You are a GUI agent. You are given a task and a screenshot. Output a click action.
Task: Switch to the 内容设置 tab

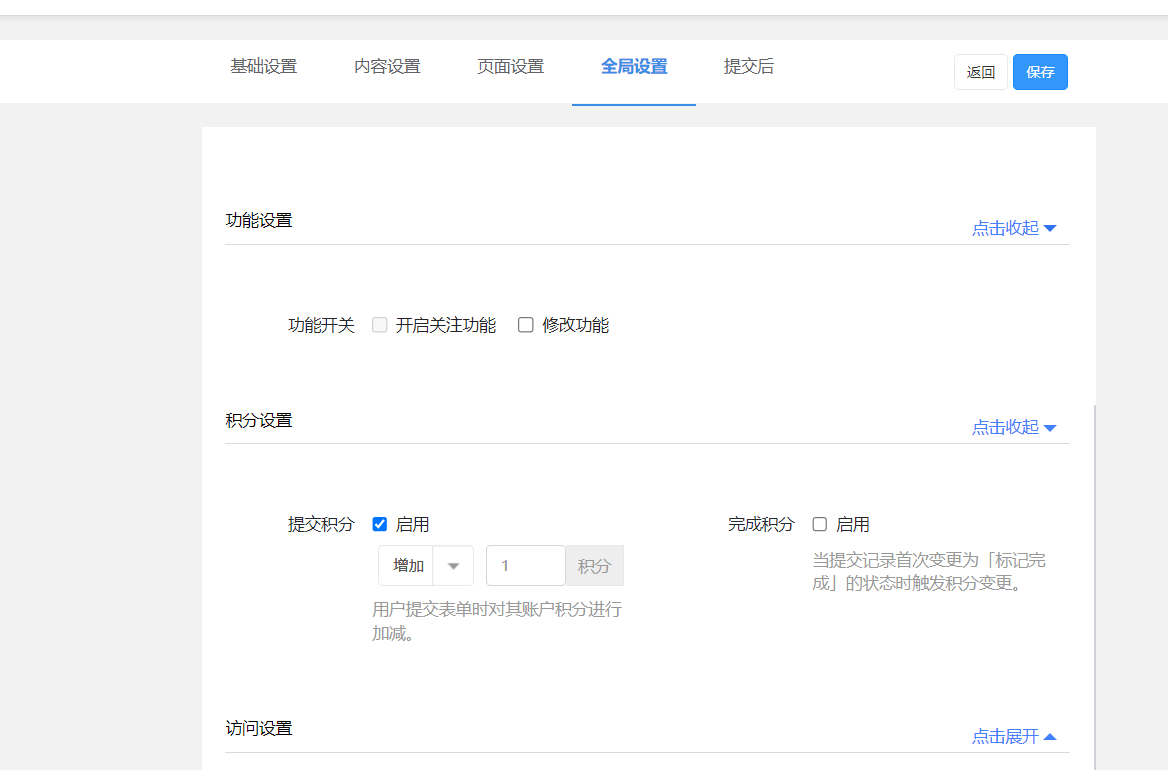click(x=387, y=66)
